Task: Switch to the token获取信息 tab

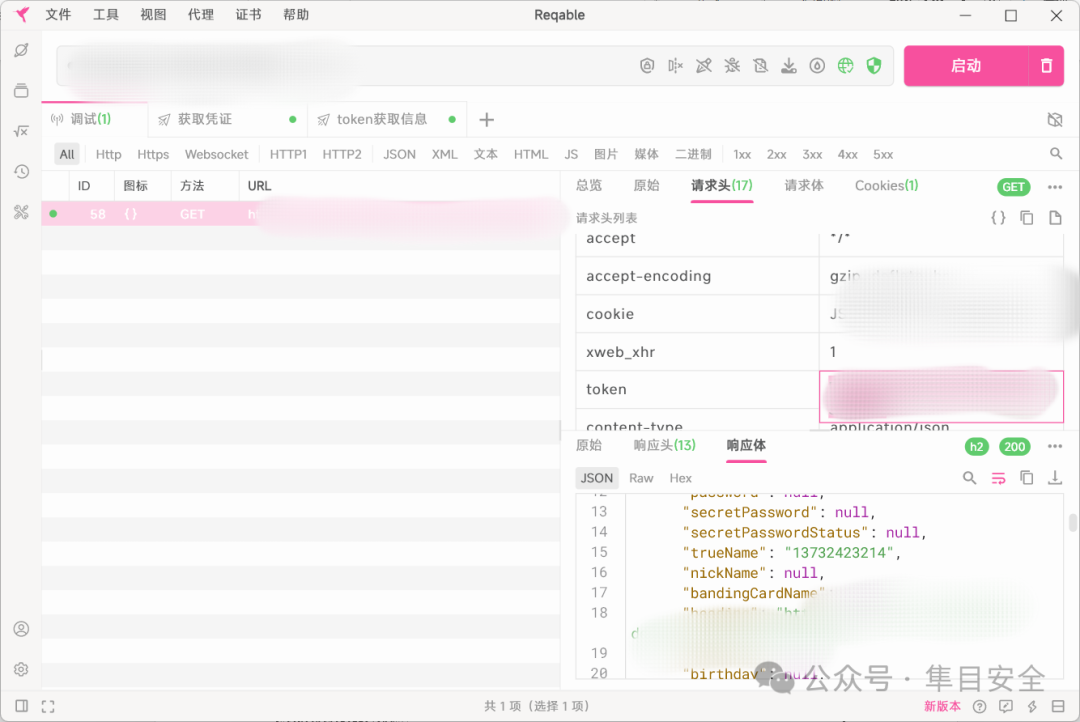Action: click(x=387, y=120)
